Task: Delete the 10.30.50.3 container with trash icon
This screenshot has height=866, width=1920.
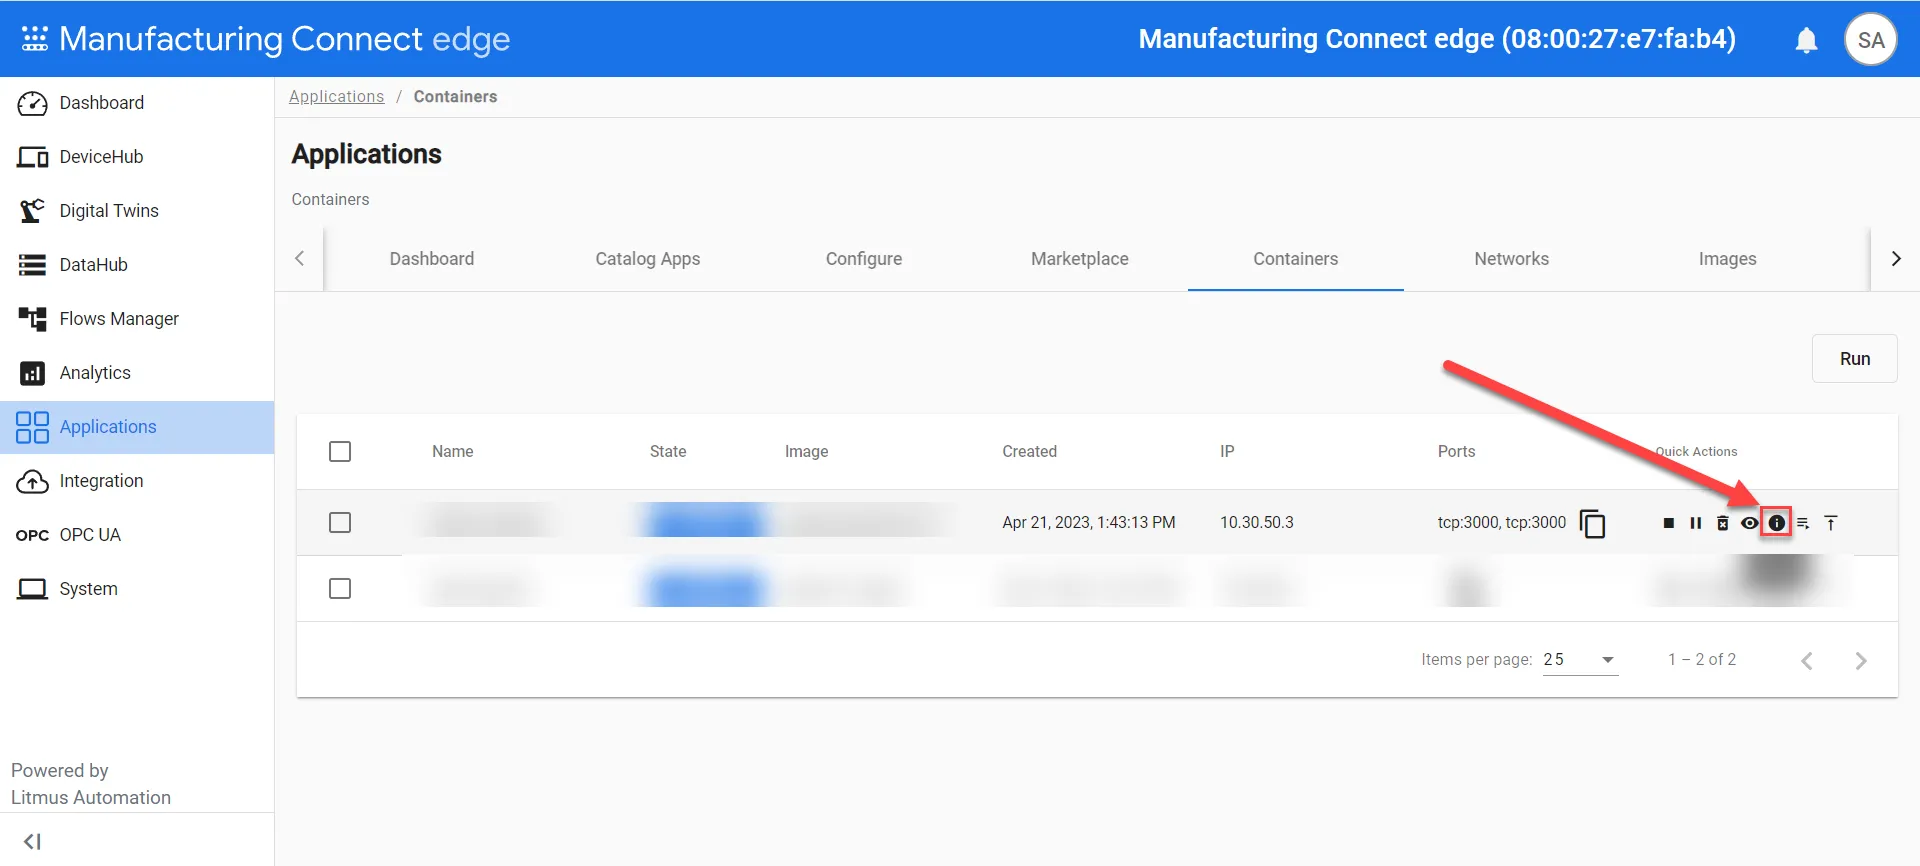Action: pos(1722,523)
